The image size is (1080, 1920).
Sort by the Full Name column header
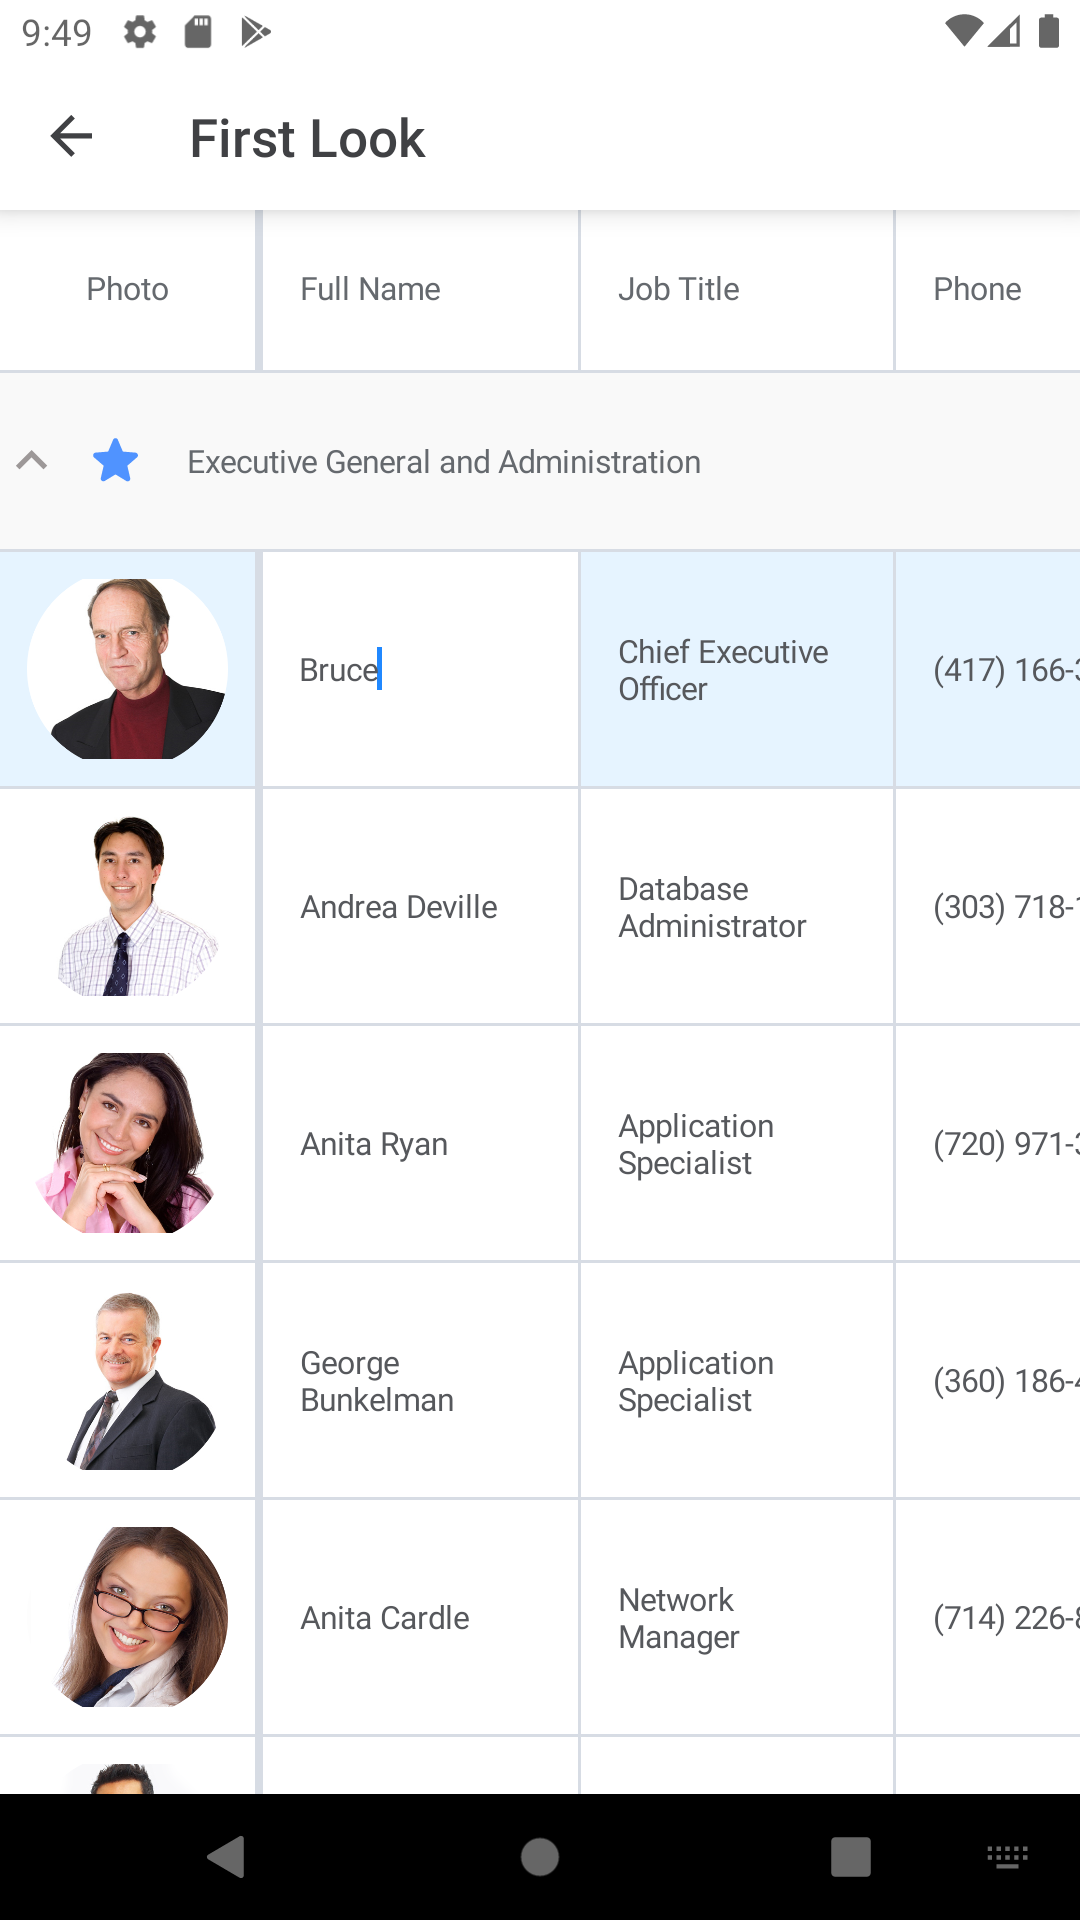tap(371, 289)
